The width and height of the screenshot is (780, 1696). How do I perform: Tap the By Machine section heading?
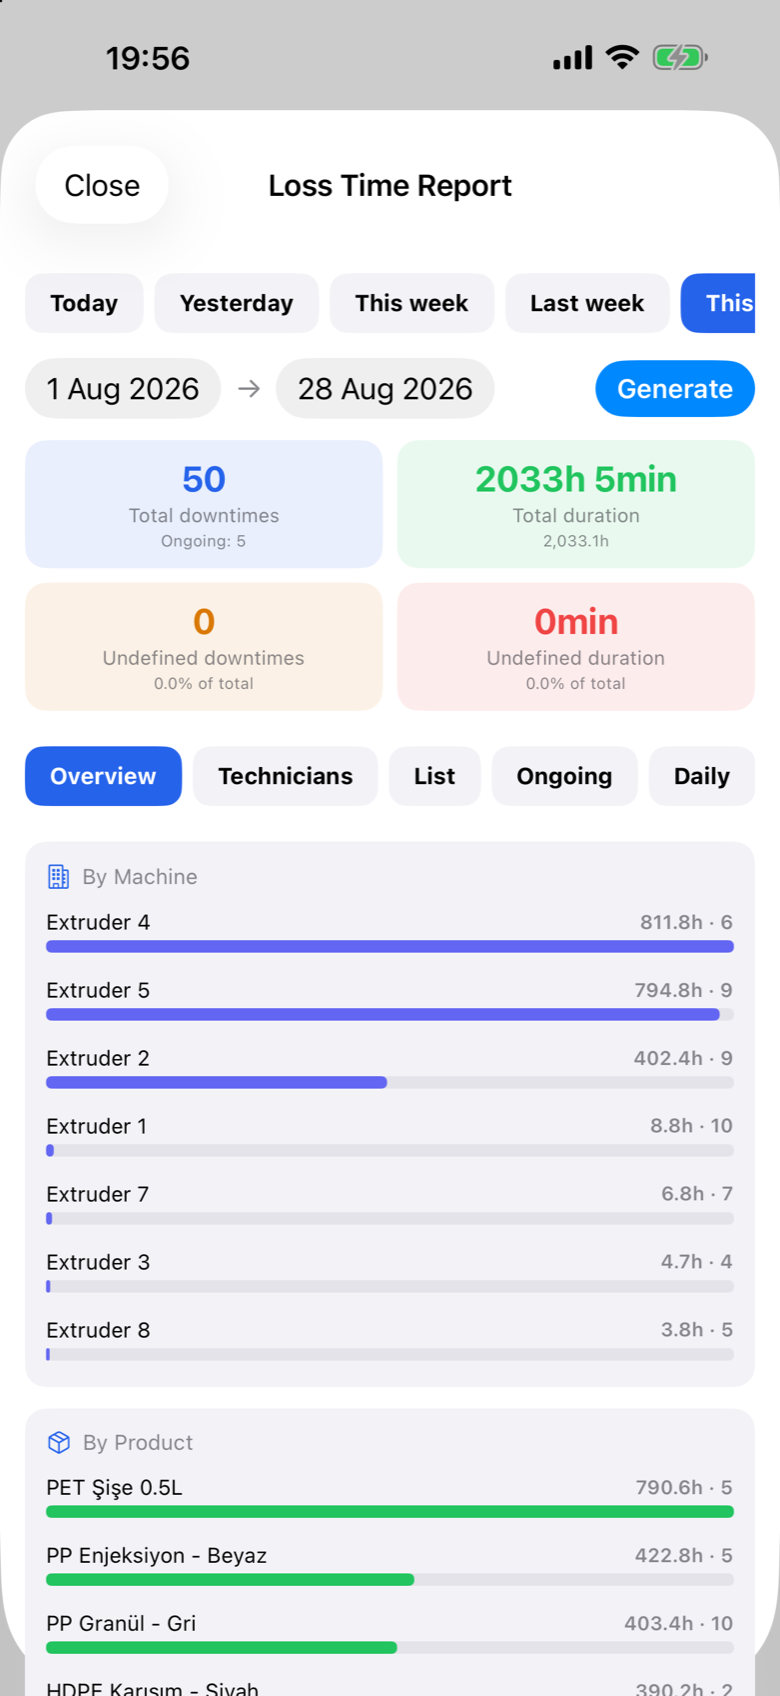[140, 877]
